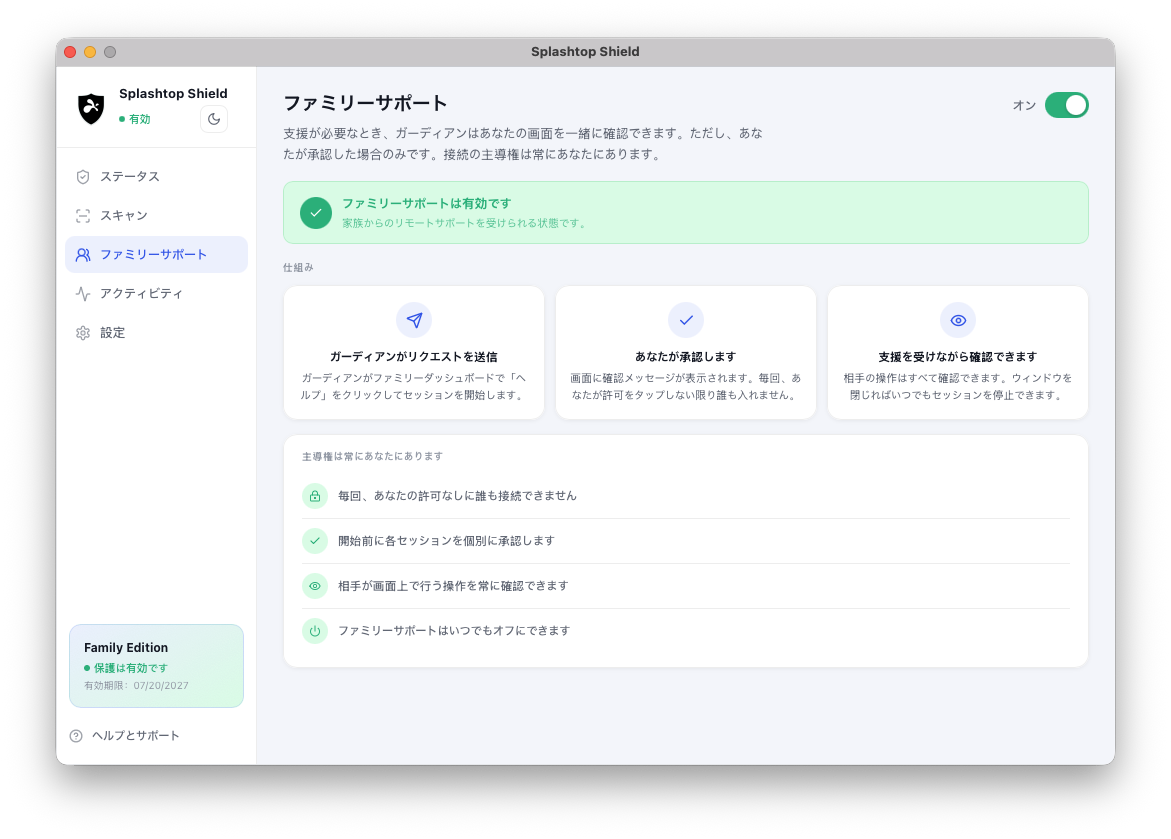This screenshot has height=839, width=1171.
Task: Click the green check icon beside 開始前に各セッション
Action: [315, 541]
